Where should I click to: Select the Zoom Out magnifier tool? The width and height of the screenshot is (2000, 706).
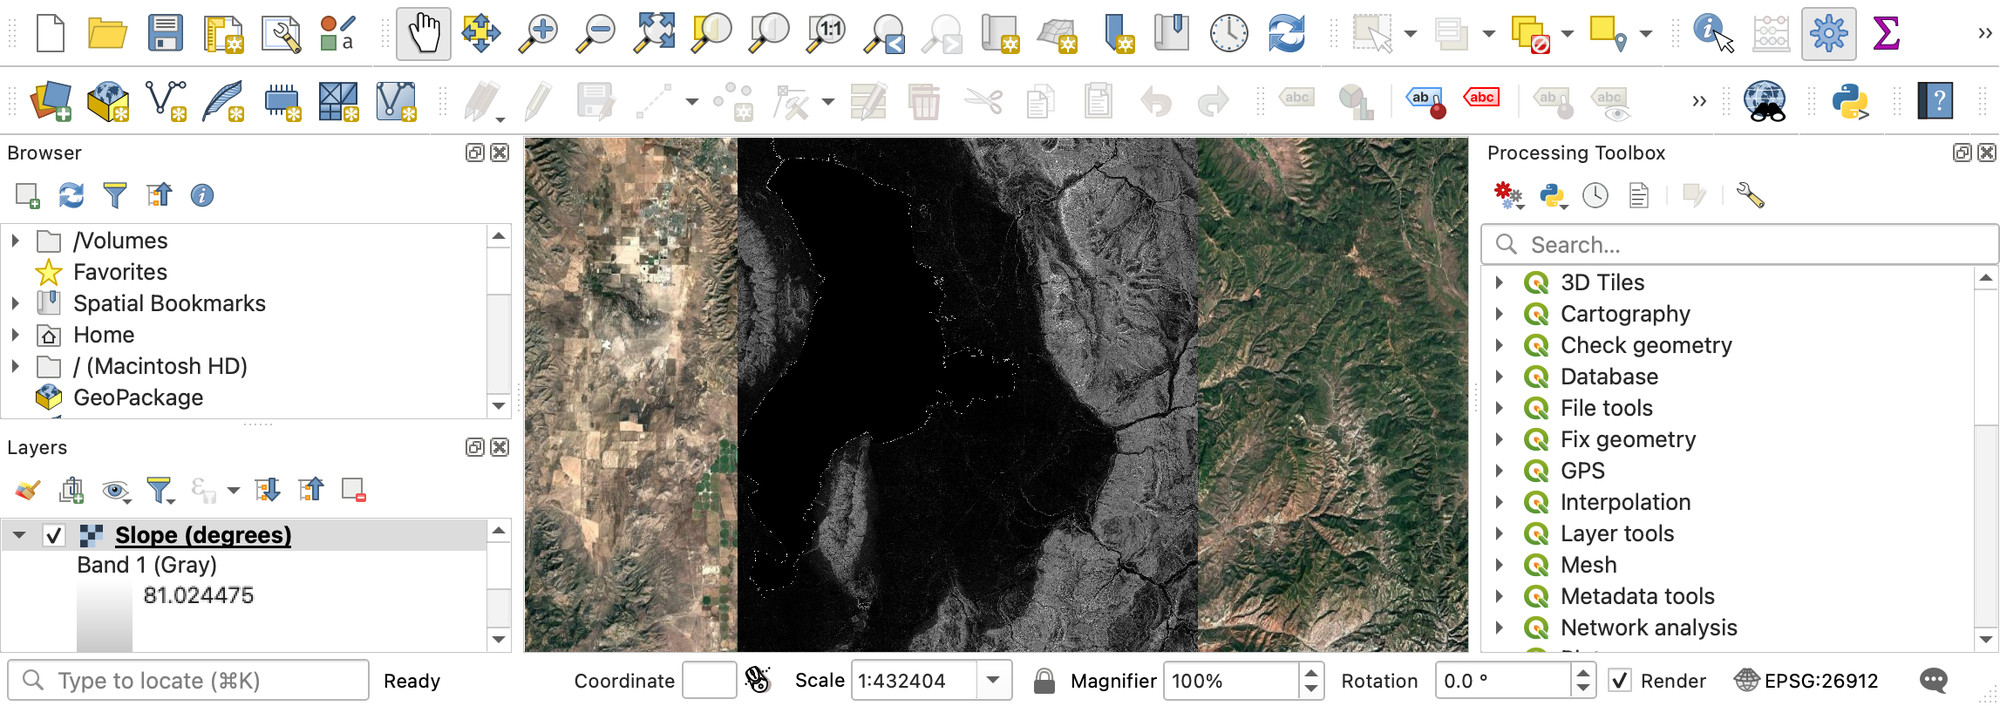tap(597, 33)
